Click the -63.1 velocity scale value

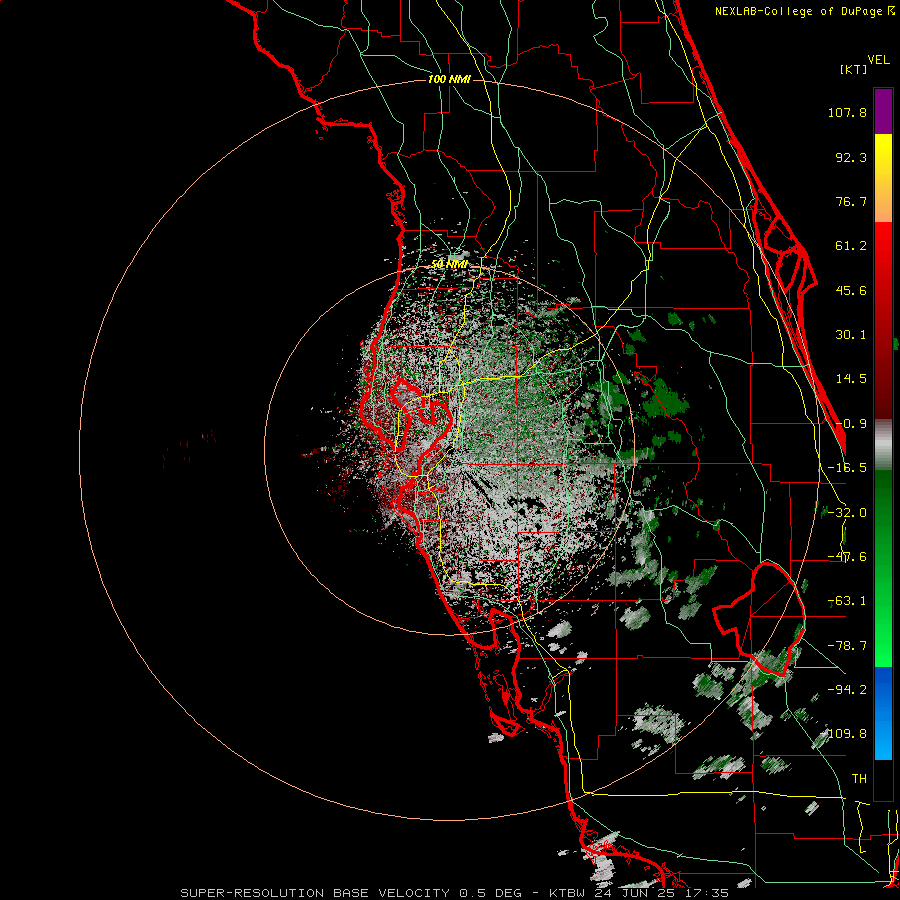pos(847,601)
